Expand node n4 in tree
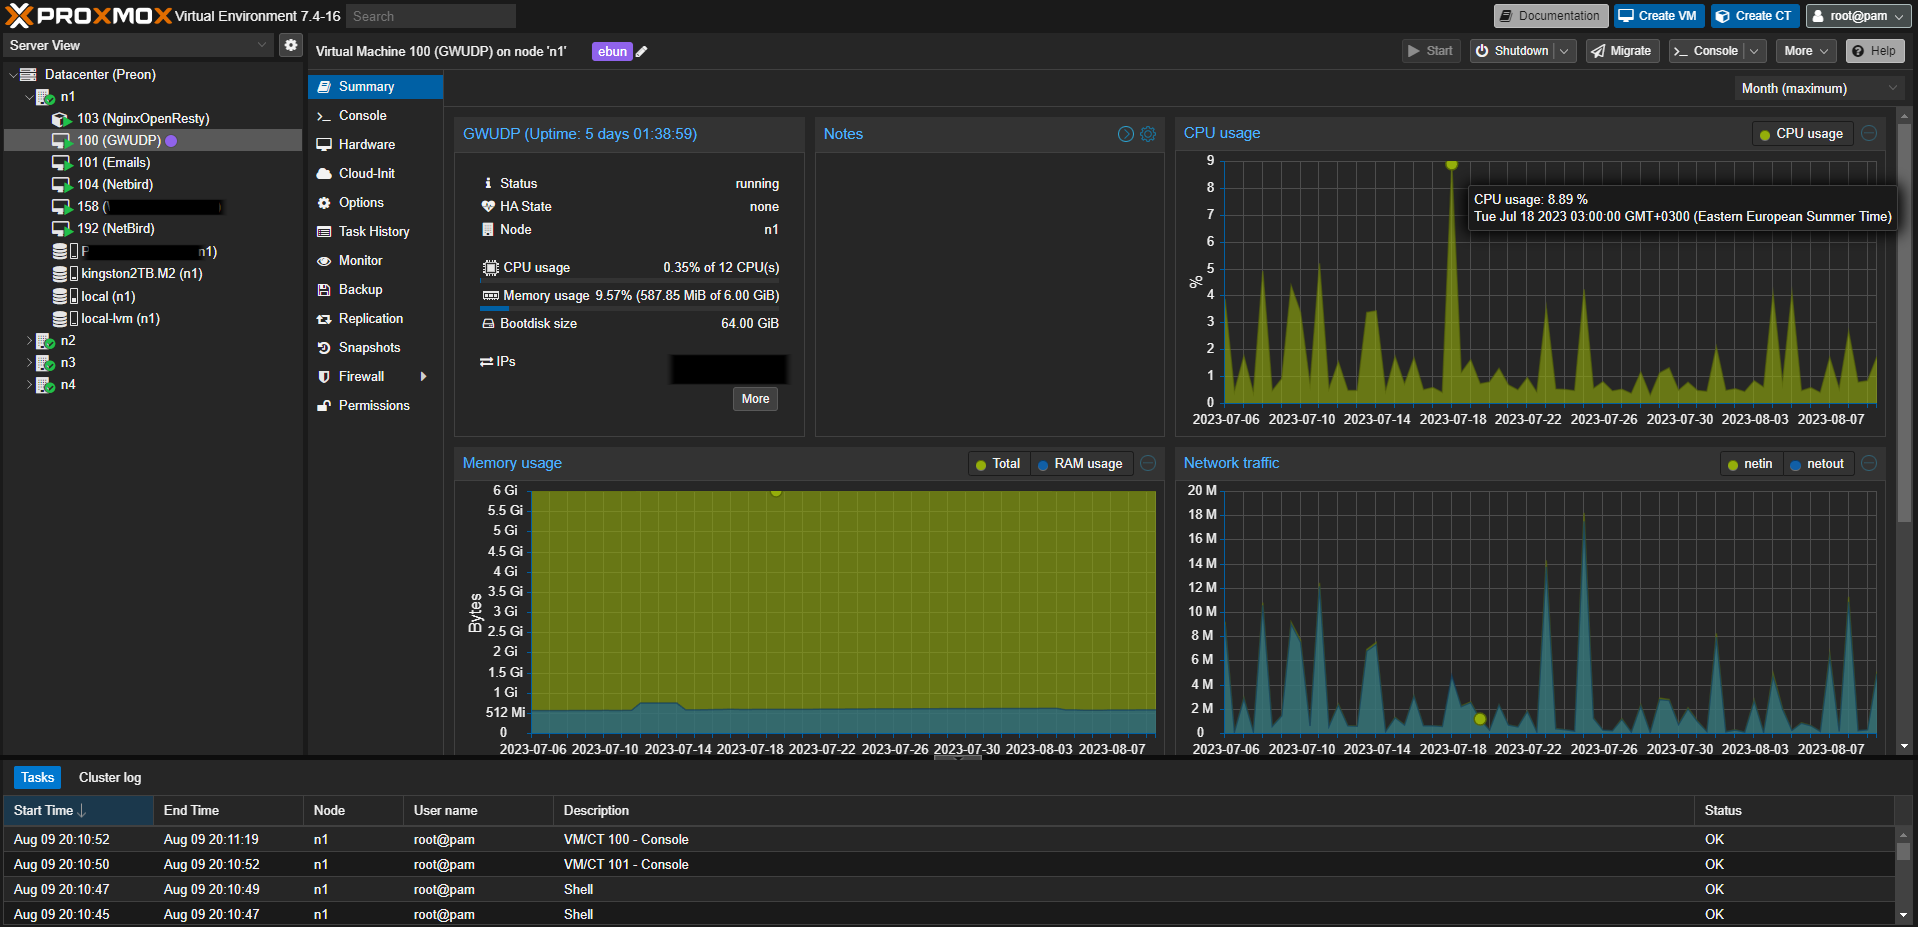This screenshot has height=927, width=1918. point(29,385)
